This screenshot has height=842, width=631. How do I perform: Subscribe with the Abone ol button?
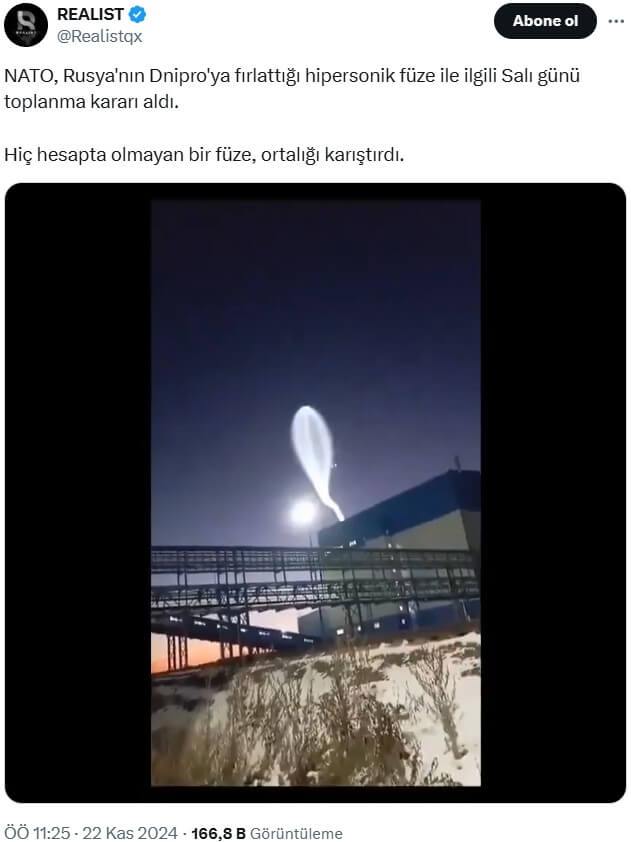[545, 21]
